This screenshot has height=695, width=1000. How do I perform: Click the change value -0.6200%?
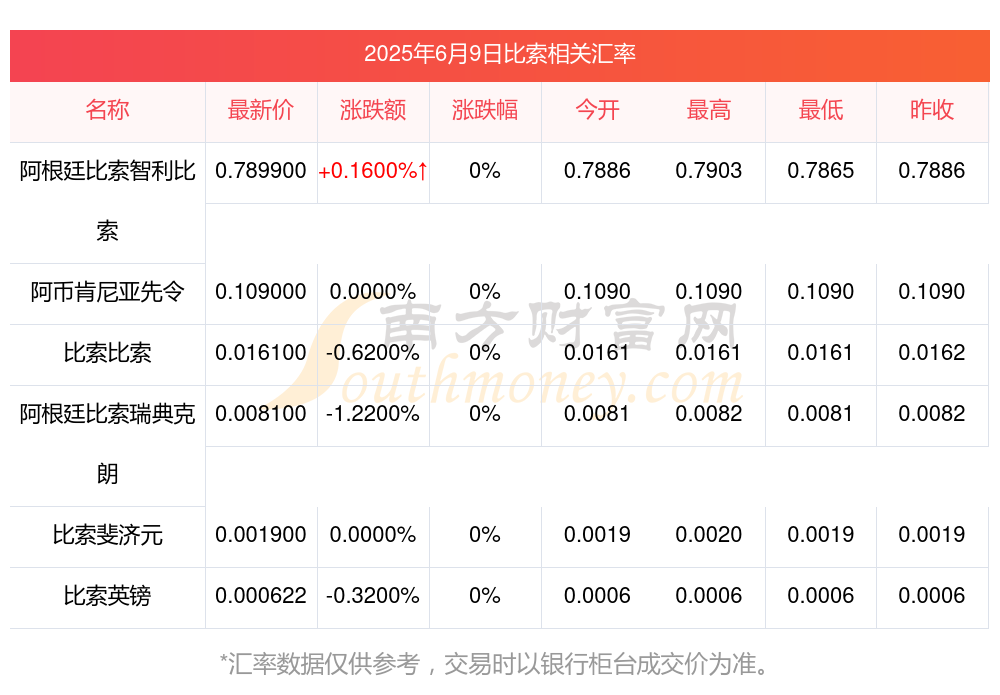tap(372, 353)
